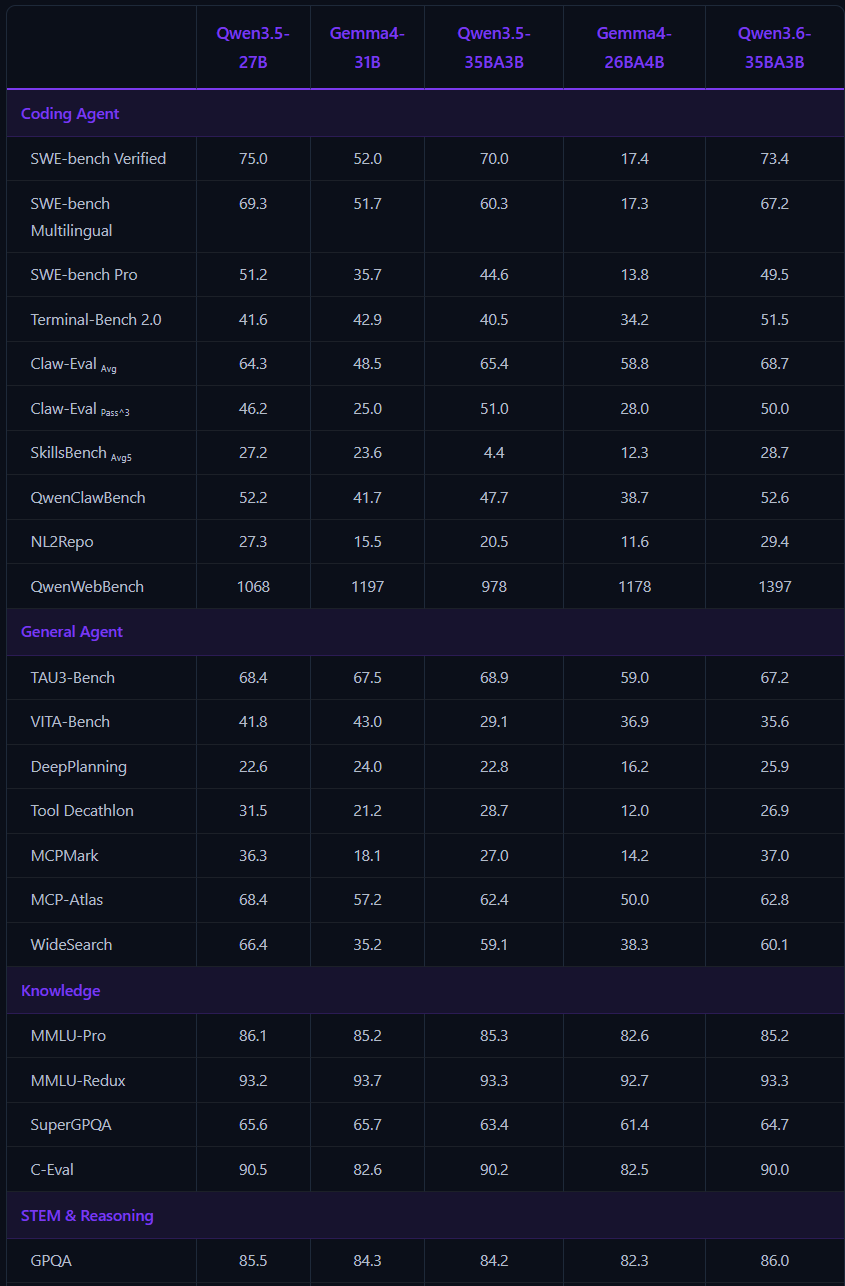Select 16.2 in the DeepPlanning row
The image size is (845, 1286).
(x=634, y=767)
